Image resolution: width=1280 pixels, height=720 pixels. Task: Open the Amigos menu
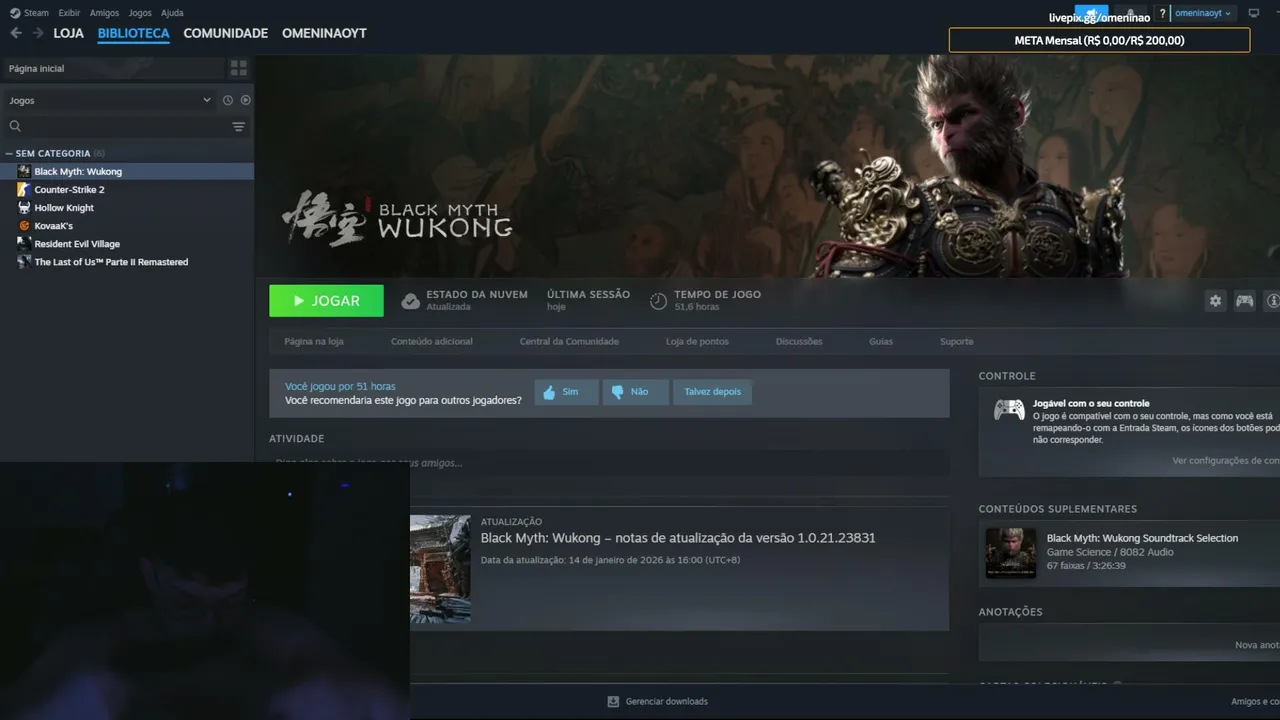(x=104, y=13)
